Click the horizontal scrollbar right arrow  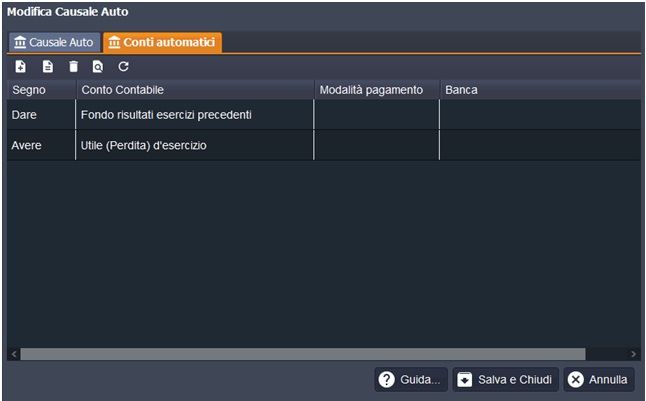point(633,354)
